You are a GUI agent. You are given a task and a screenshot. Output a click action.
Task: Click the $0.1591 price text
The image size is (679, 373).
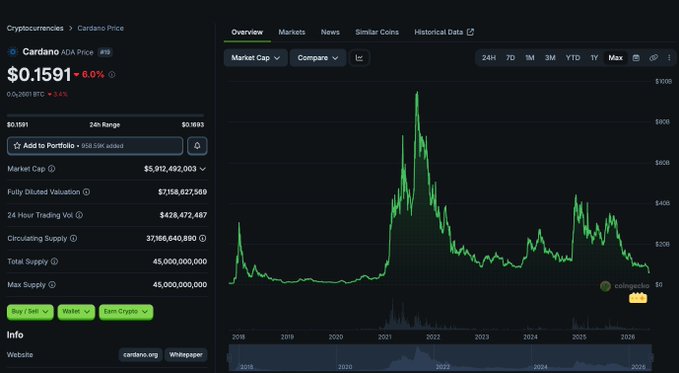pos(39,75)
